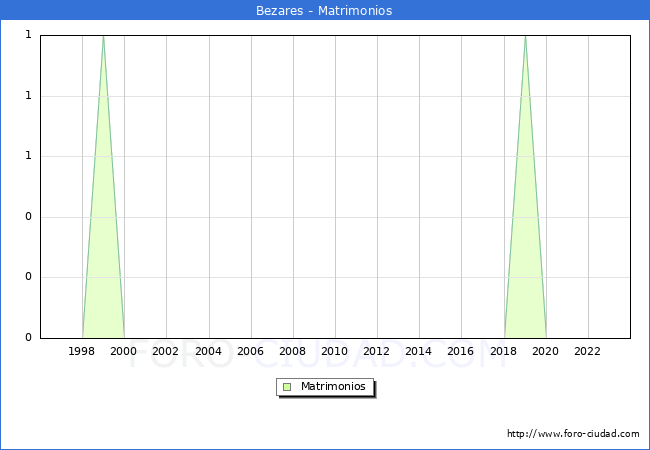This screenshot has height=450, width=650.
Task: Select the 2022 x-axis label
Action: [587, 351]
